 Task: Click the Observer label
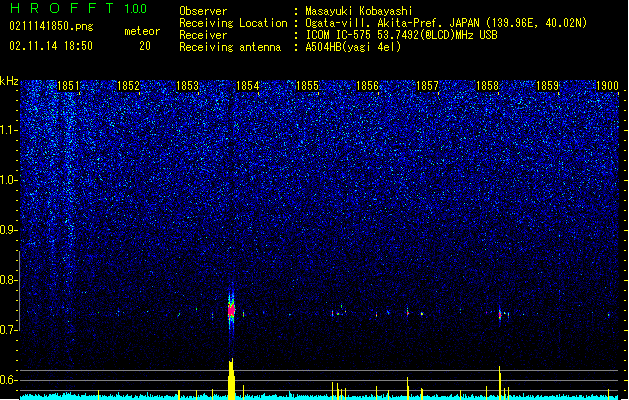pyautogui.click(x=203, y=11)
